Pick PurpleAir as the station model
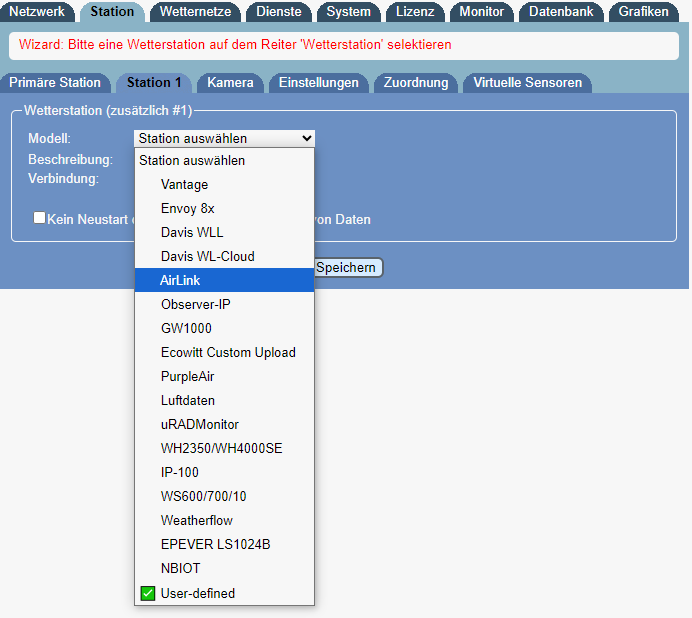This screenshot has width=692, height=618. [x=188, y=377]
